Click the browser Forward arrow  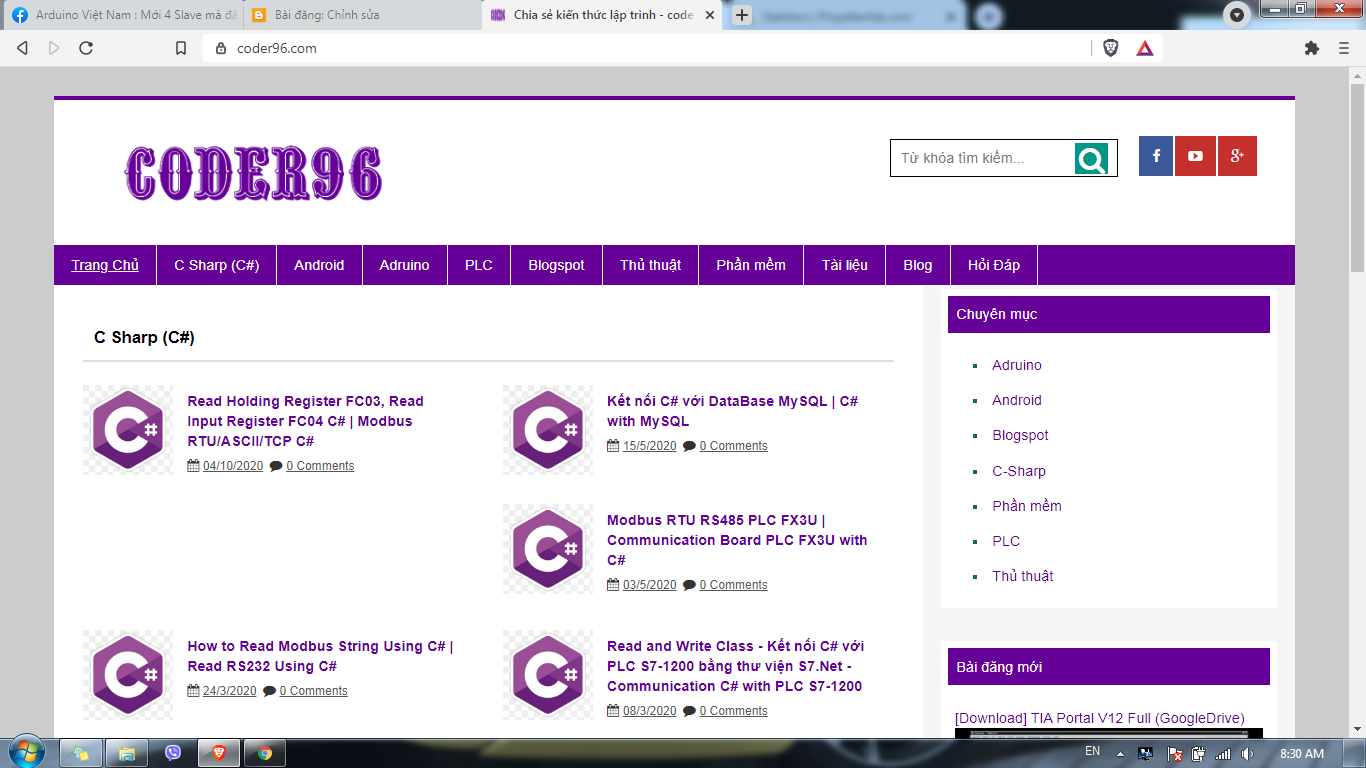(x=54, y=48)
